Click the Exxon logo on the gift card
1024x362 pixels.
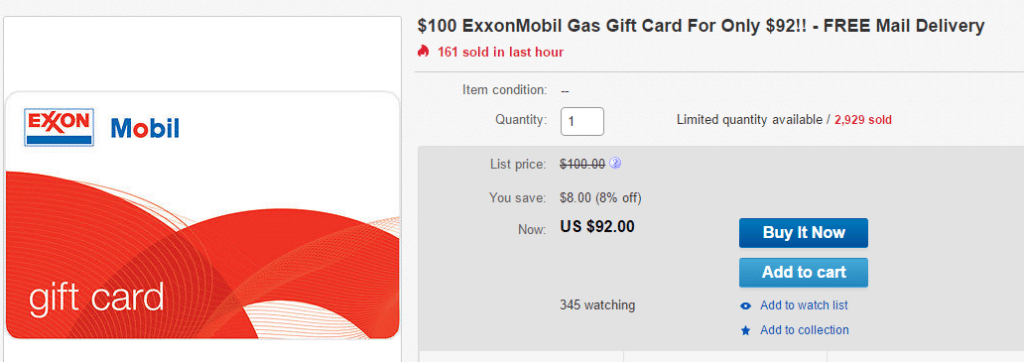pos(59,127)
